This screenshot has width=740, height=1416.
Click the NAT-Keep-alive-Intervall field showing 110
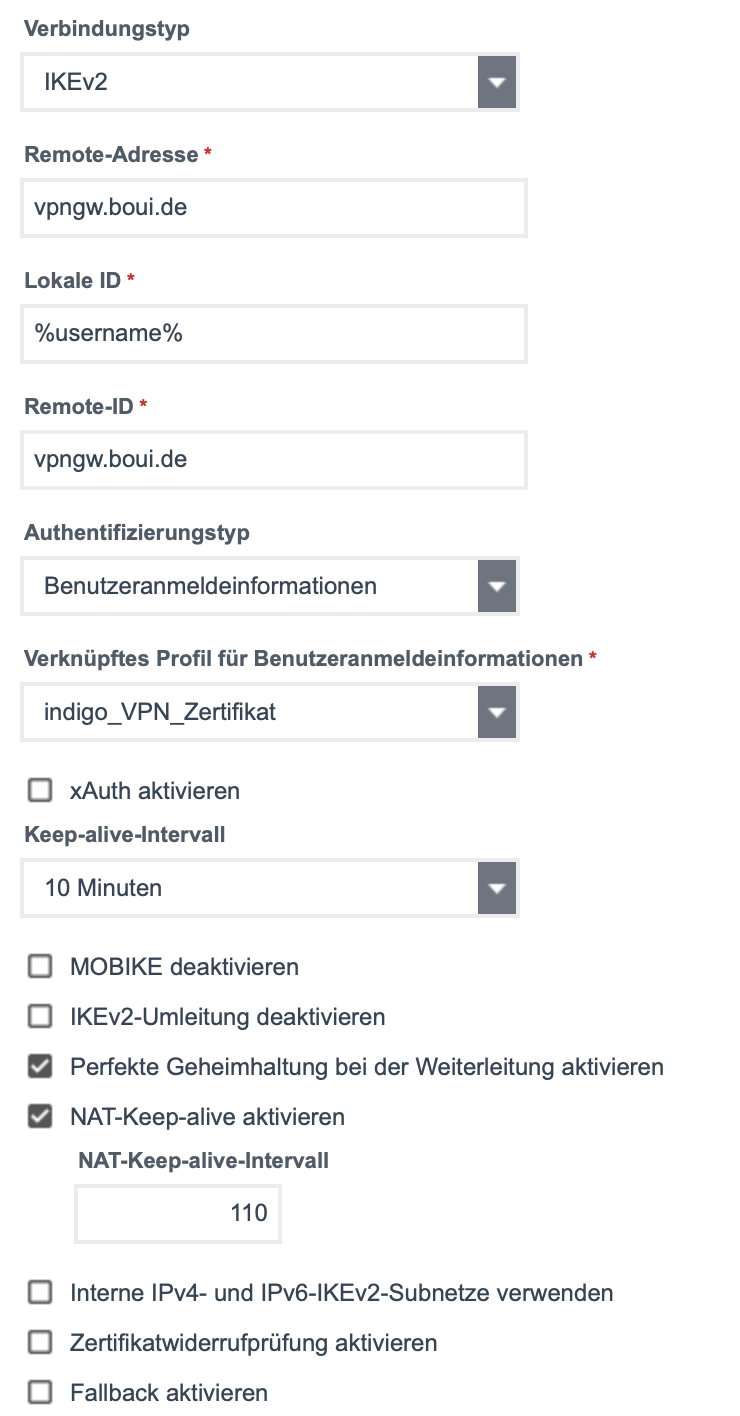tap(178, 1213)
